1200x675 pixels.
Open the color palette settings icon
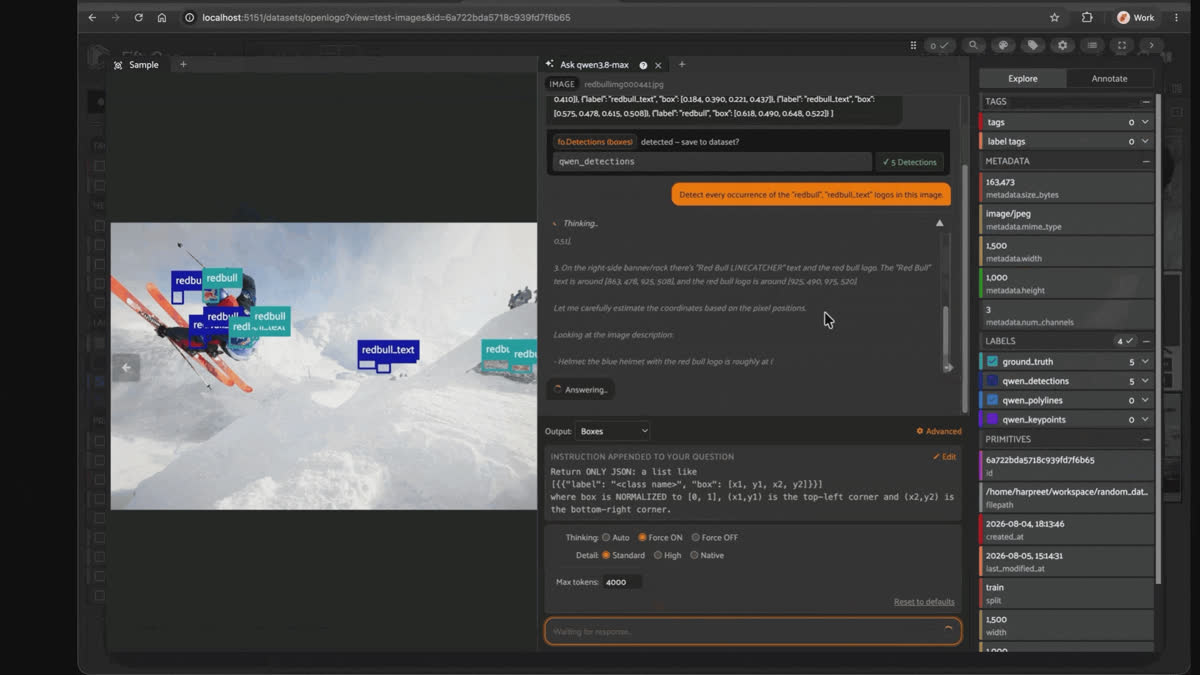pos(1003,45)
